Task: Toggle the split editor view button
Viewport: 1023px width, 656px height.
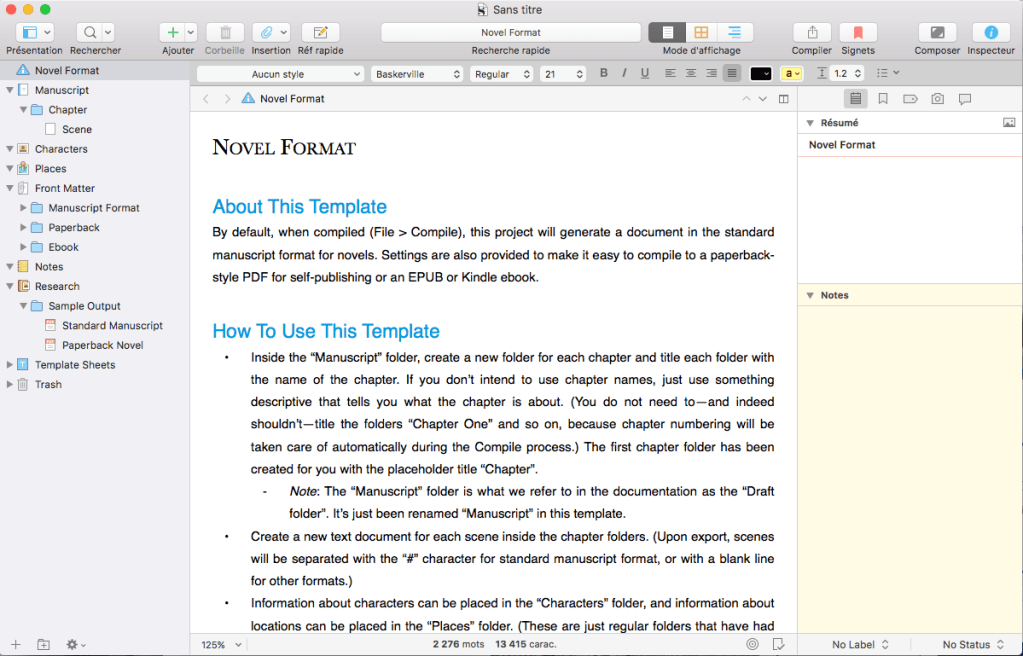Action: click(783, 99)
